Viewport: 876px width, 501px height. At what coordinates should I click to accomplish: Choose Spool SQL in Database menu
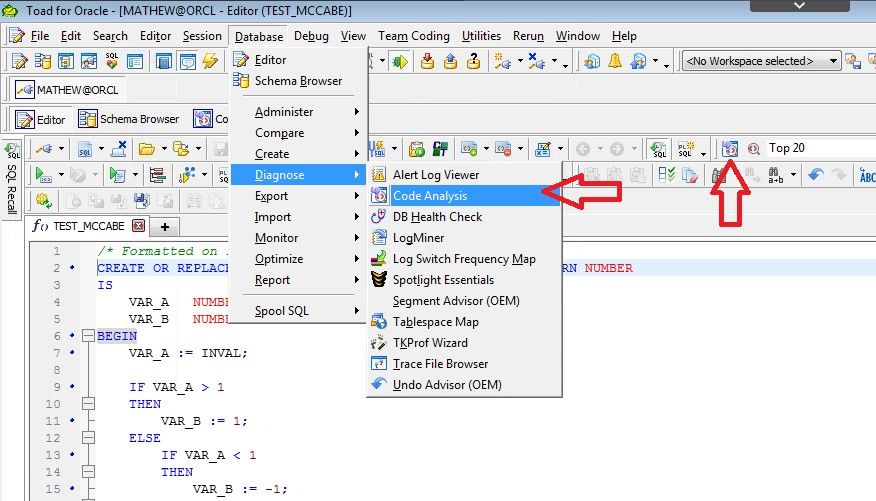299,311
